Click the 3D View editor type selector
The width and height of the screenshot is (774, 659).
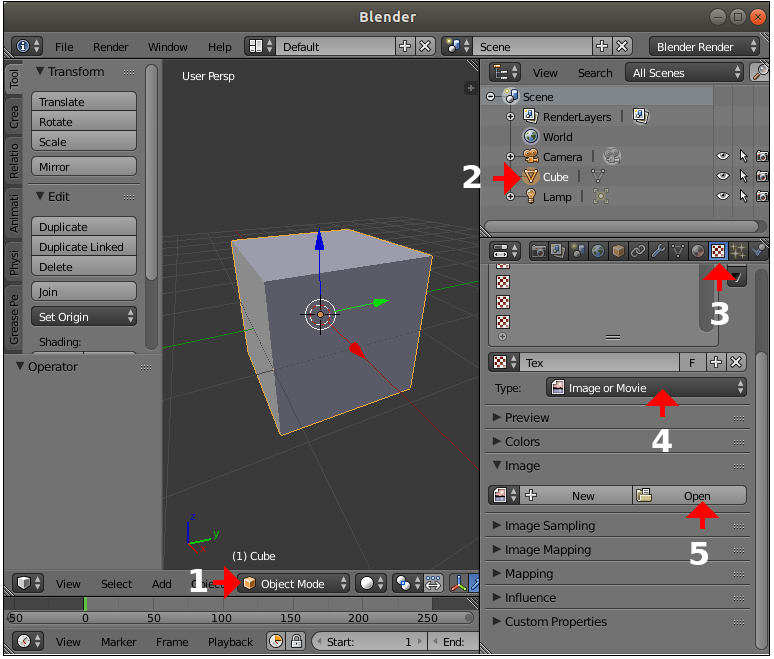click(28, 583)
